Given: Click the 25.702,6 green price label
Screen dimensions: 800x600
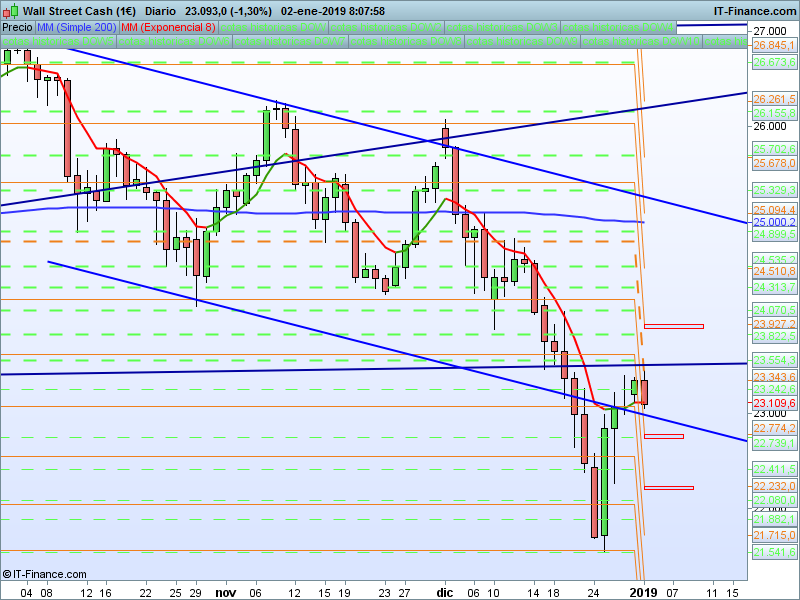Looking at the screenshot, I should pos(774,149).
